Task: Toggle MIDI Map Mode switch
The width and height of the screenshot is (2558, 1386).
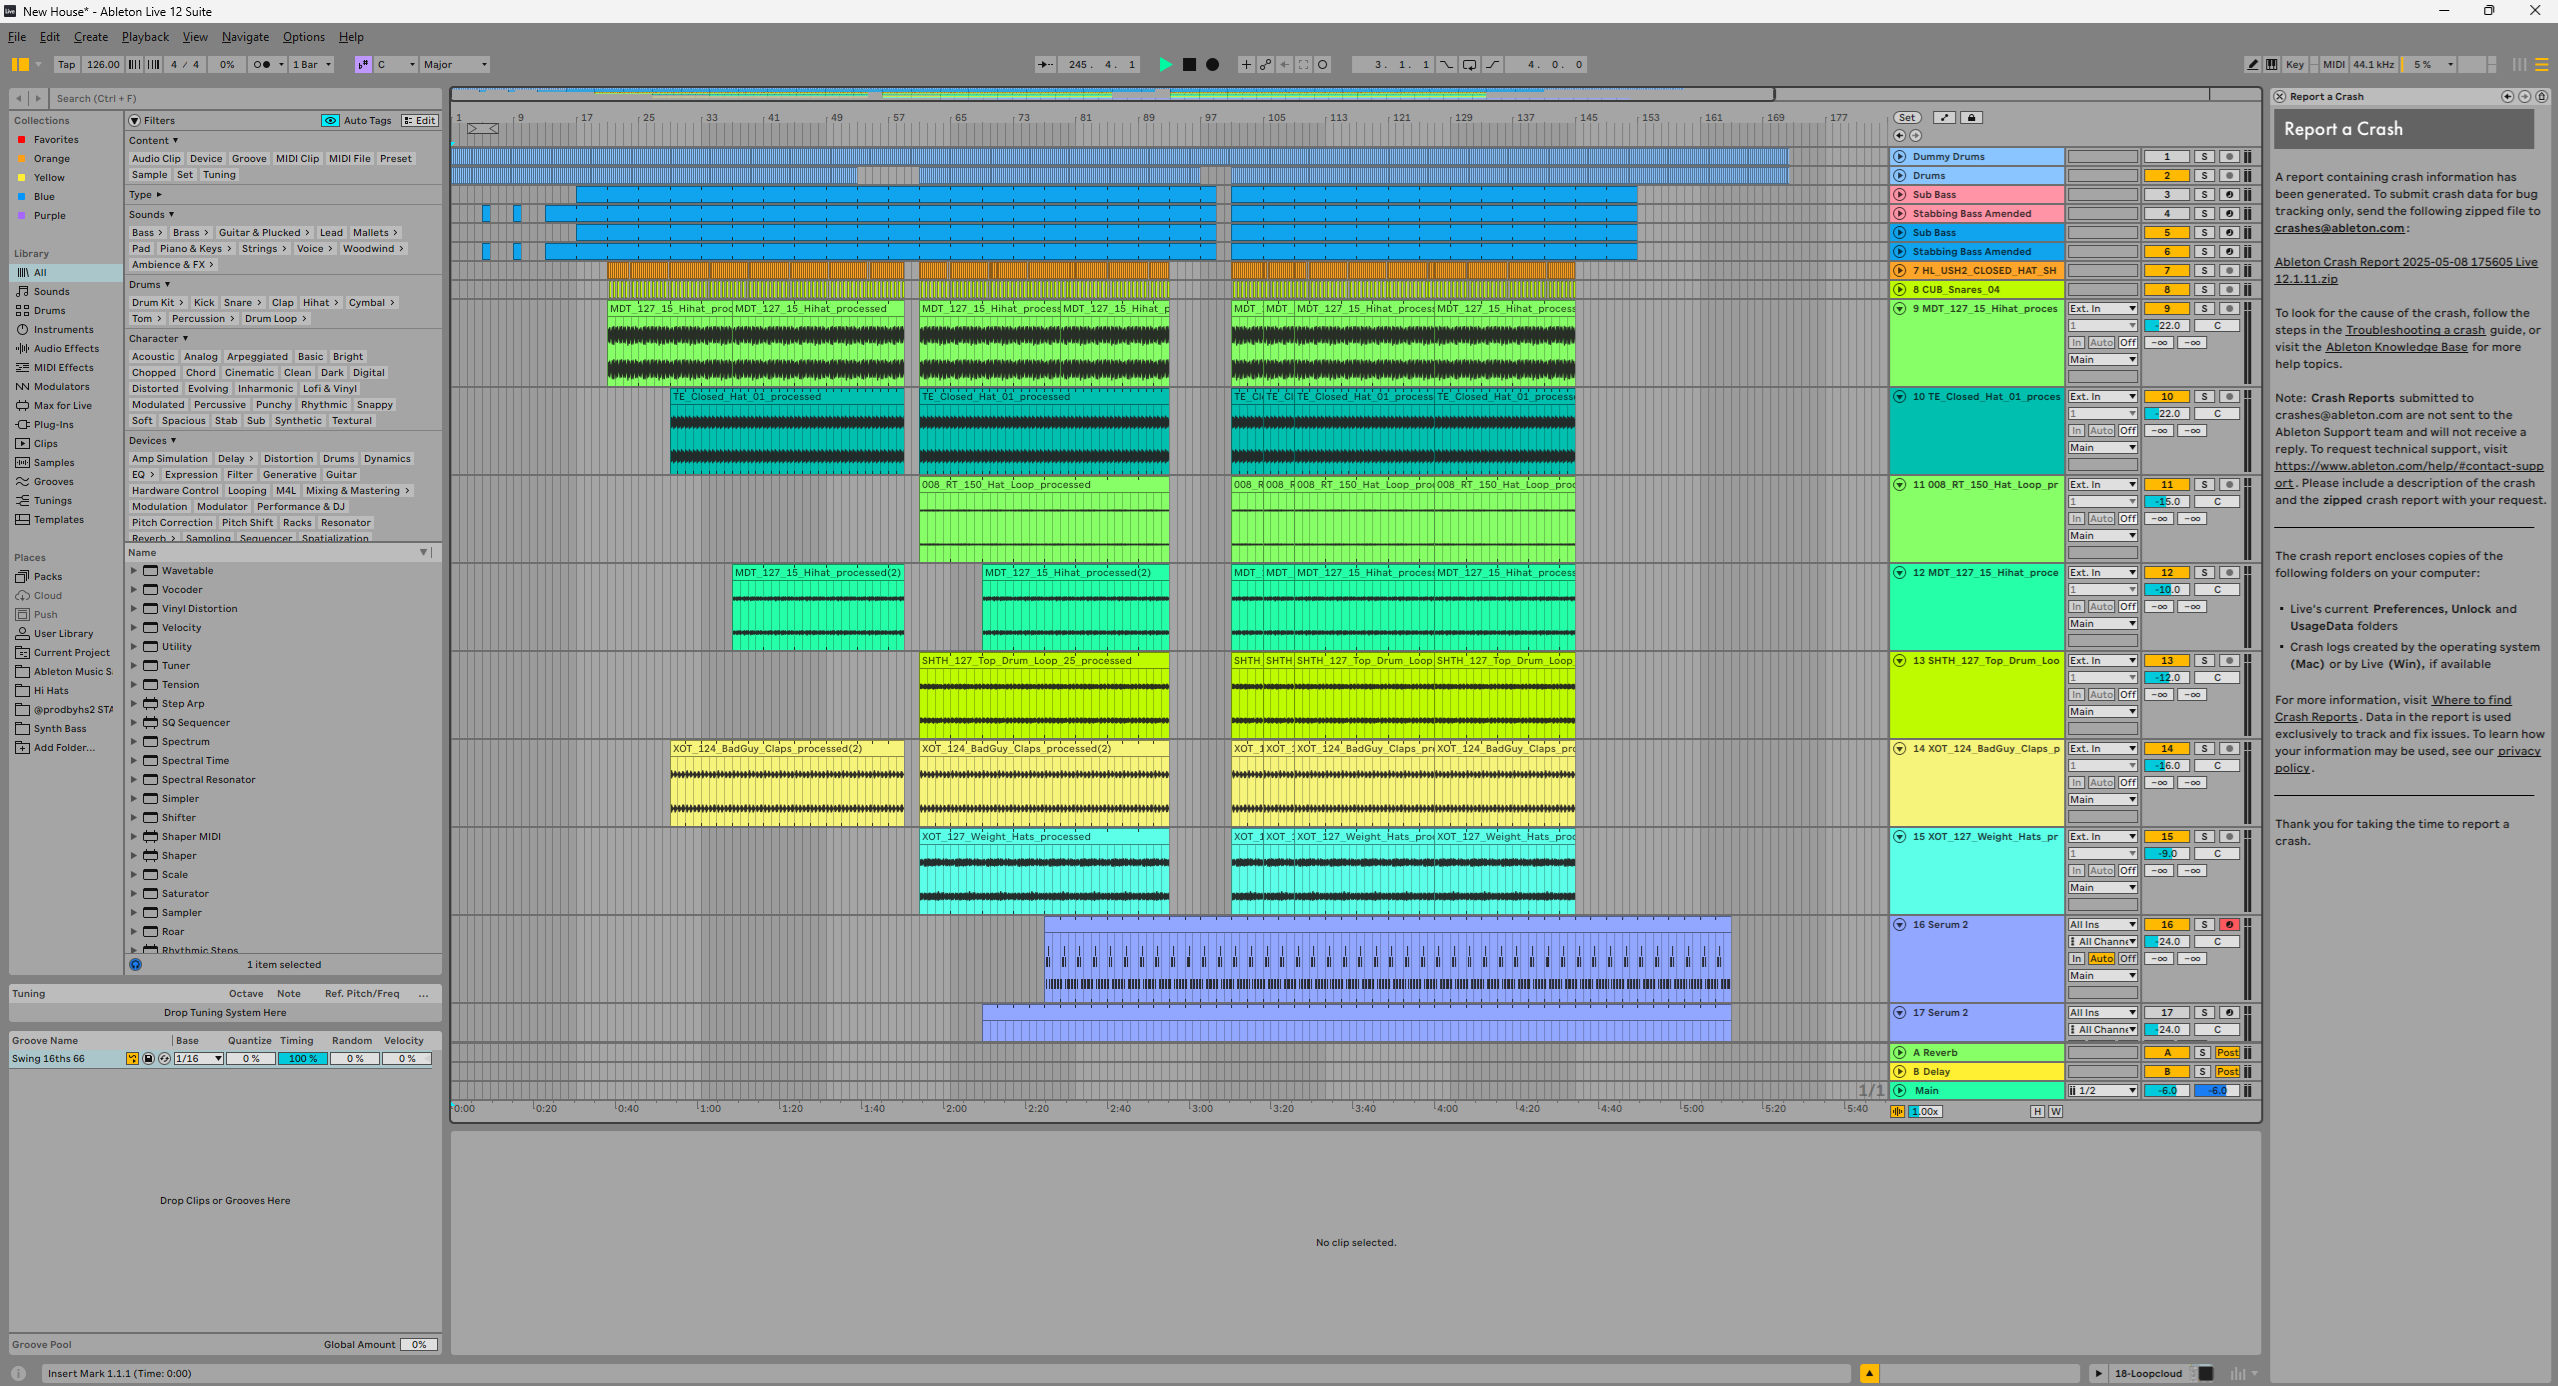Action: coord(2333,65)
